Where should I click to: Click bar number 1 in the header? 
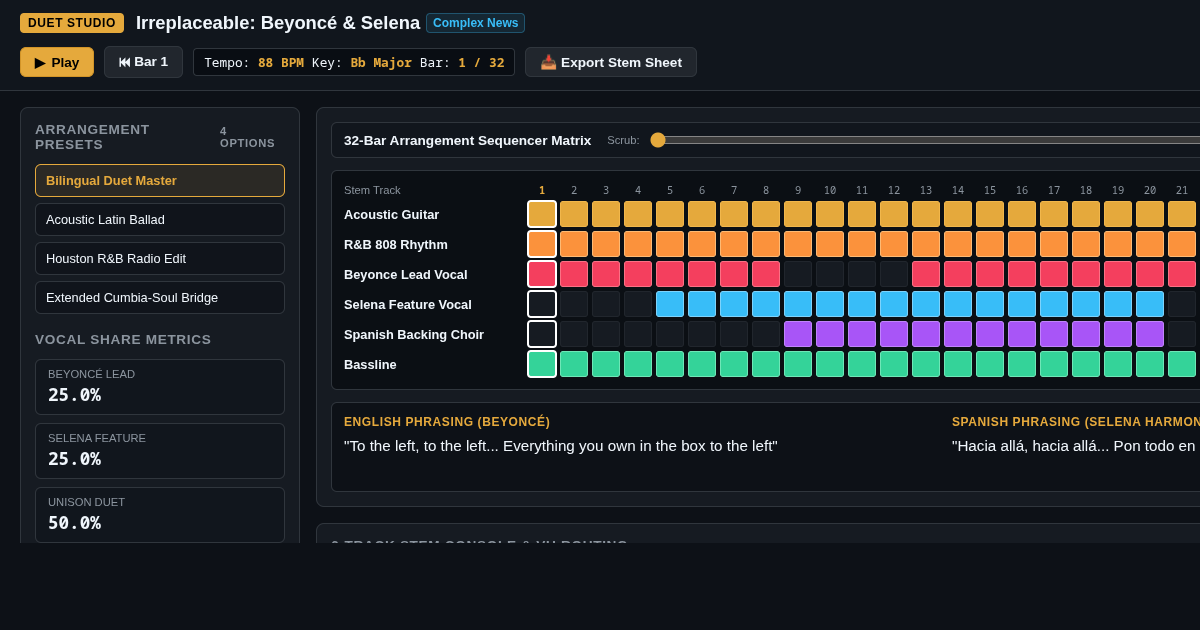542,190
